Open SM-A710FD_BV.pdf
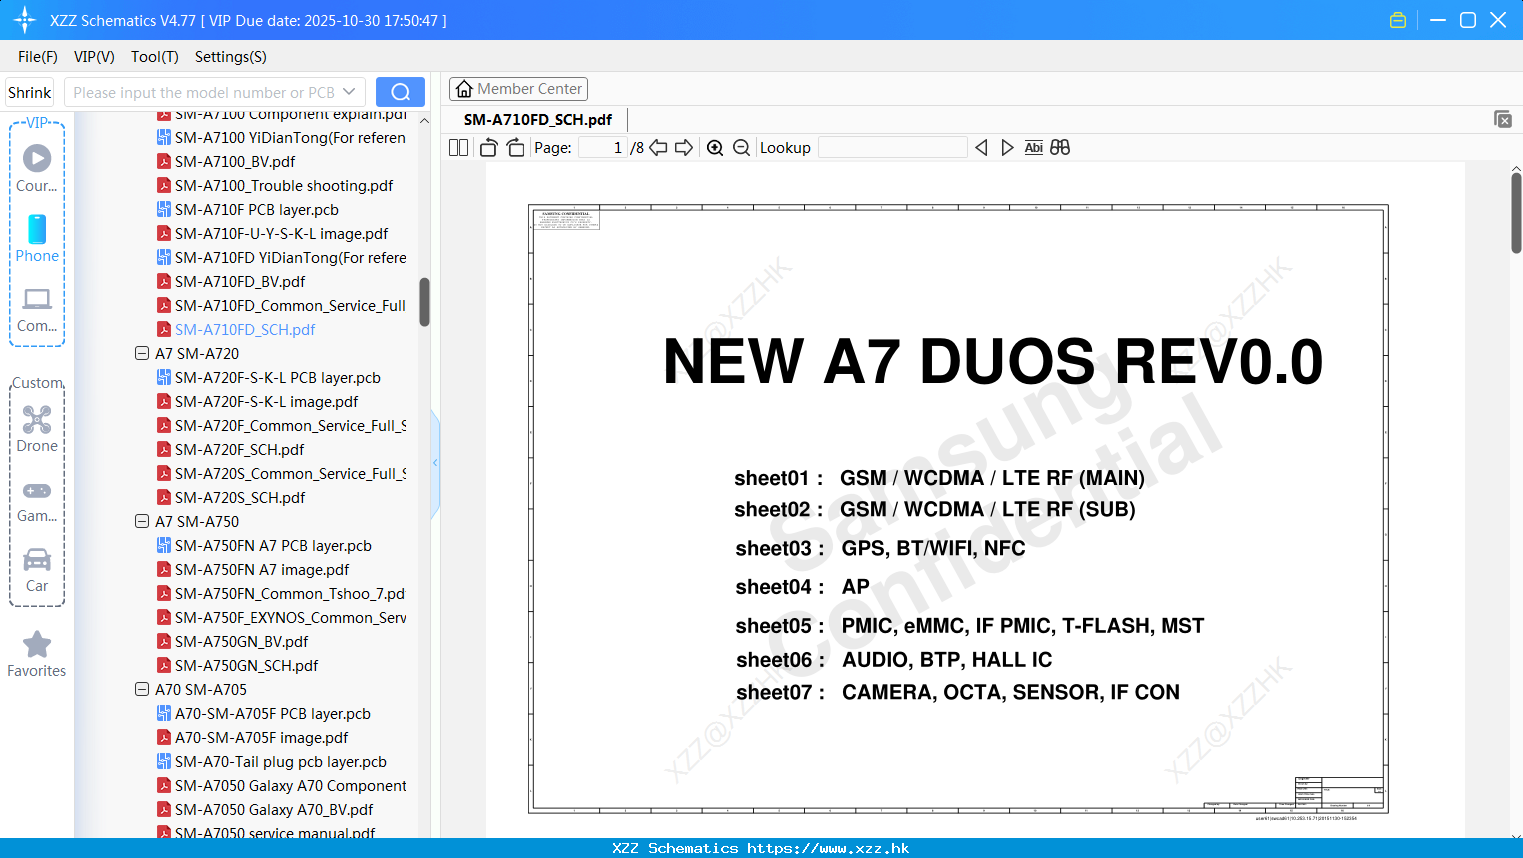The image size is (1523, 858). tap(240, 281)
